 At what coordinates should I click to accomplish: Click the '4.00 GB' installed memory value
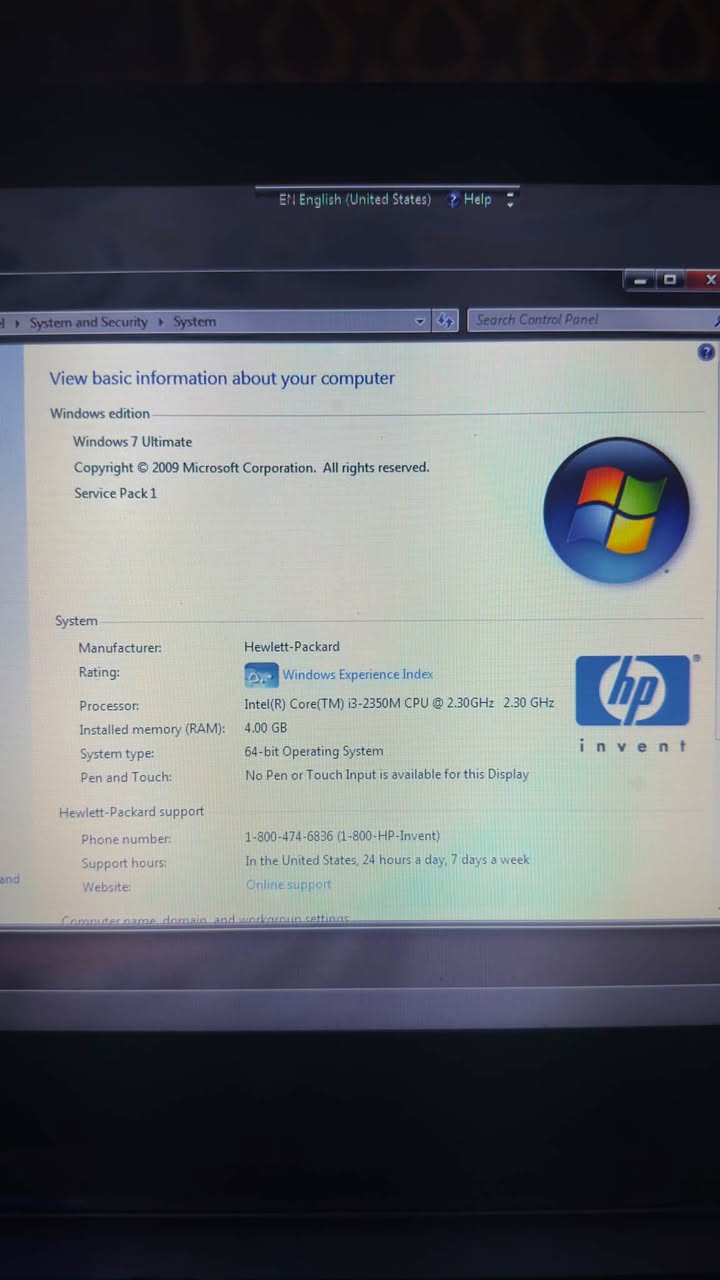(x=266, y=728)
